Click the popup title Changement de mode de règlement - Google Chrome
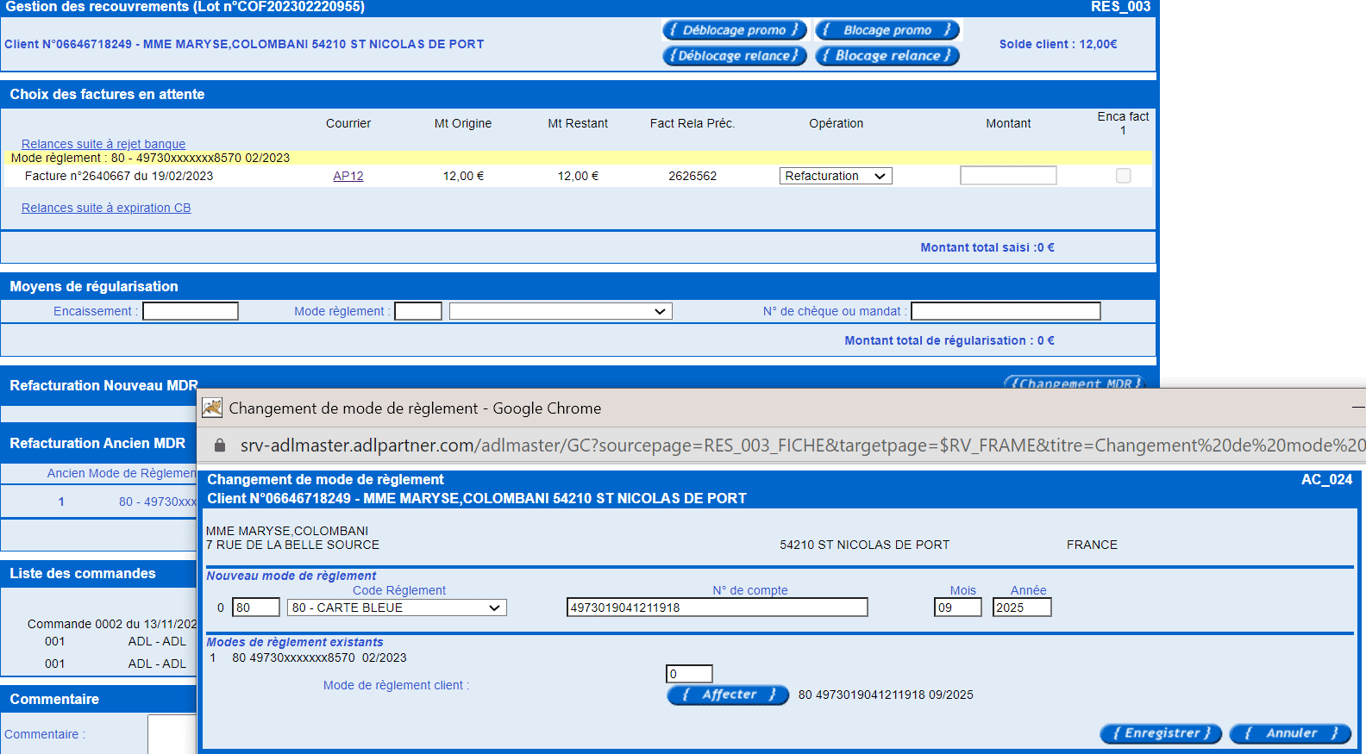 click(415, 408)
